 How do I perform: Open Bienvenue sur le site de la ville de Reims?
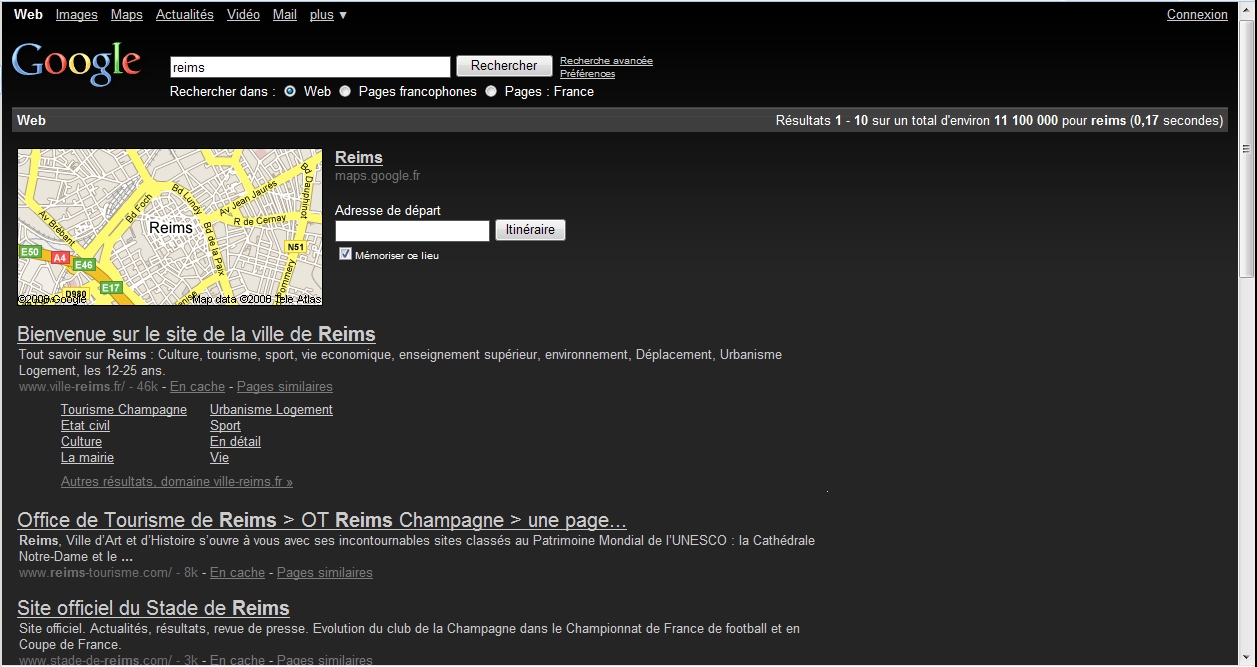tap(196, 334)
